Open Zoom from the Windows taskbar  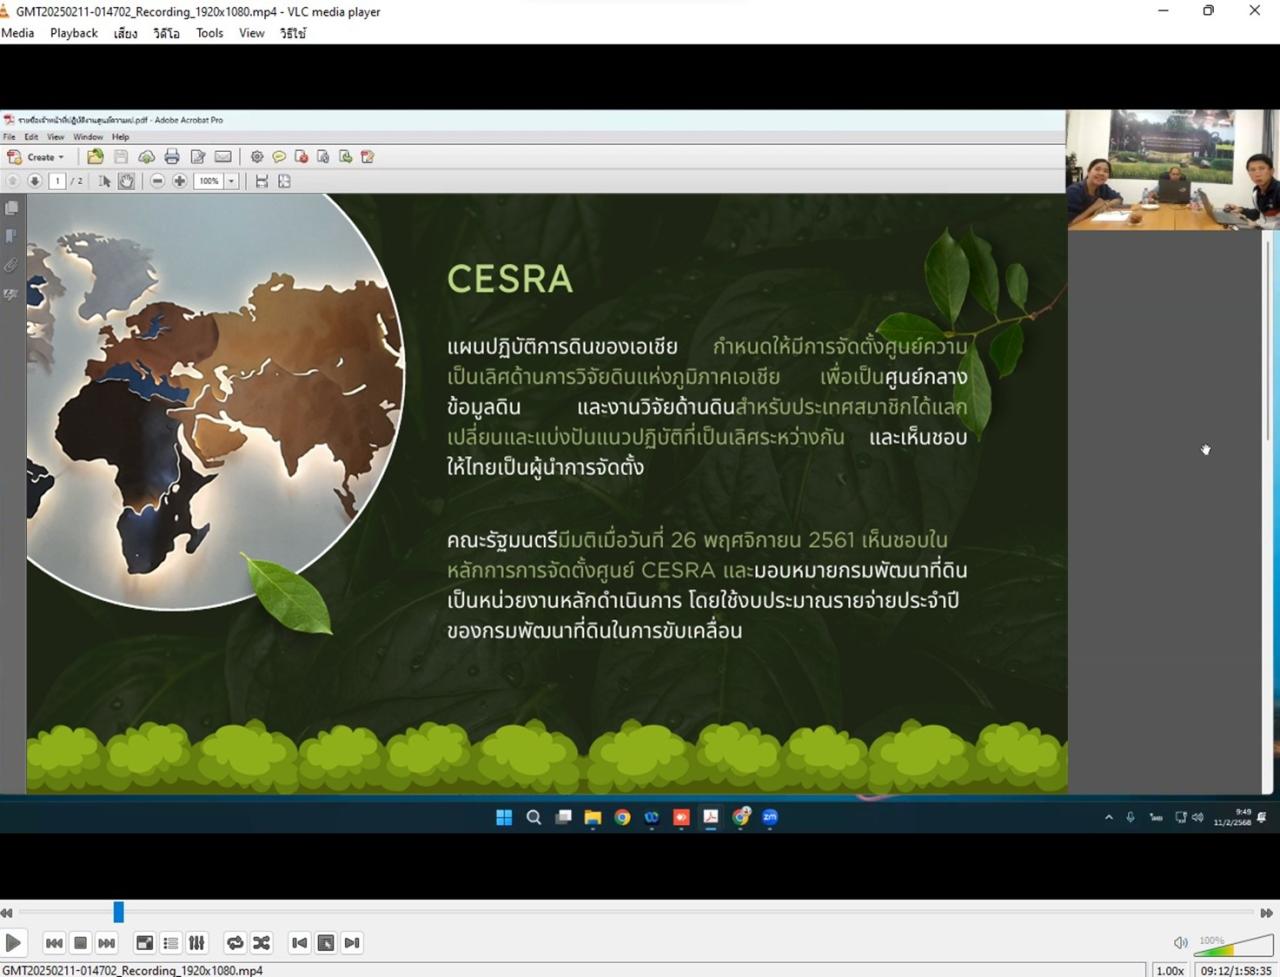pos(769,817)
